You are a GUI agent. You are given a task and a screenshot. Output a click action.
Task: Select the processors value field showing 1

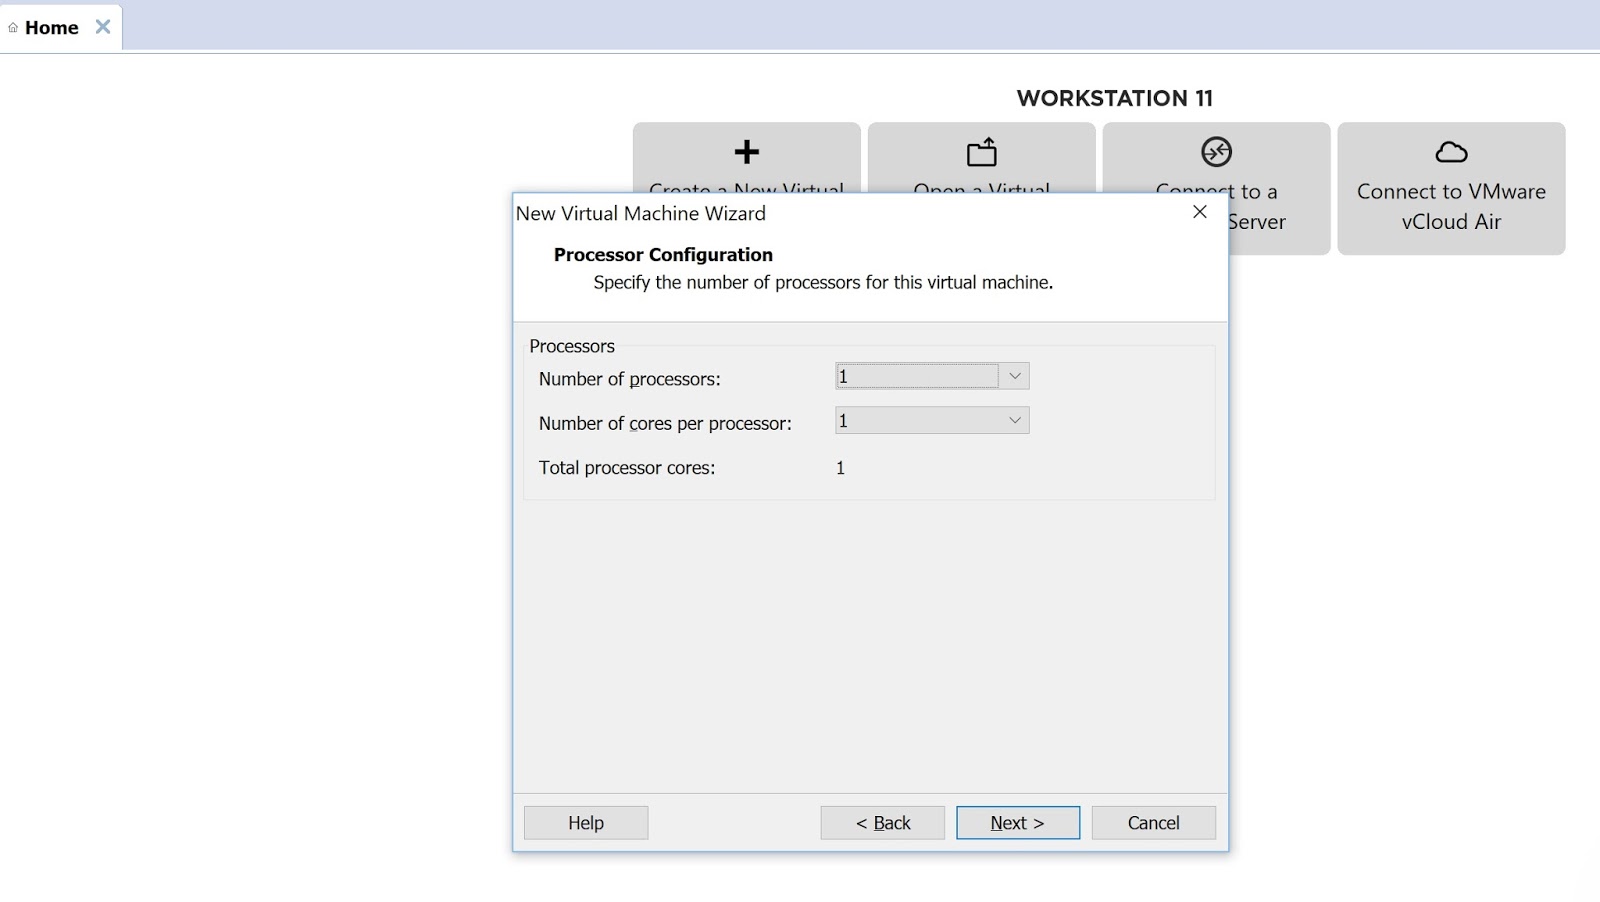coord(915,375)
